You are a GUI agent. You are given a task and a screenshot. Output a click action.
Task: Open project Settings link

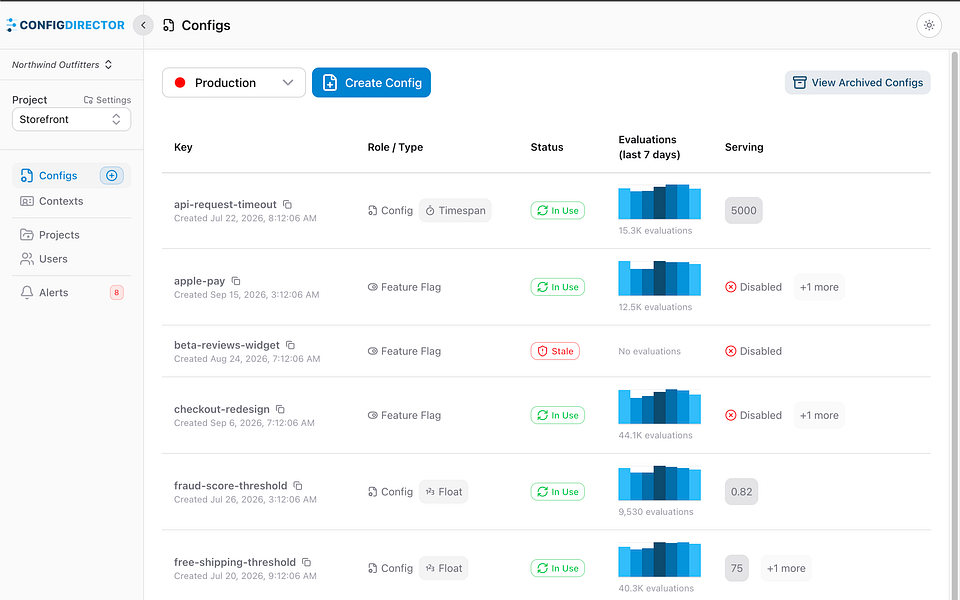click(108, 100)
